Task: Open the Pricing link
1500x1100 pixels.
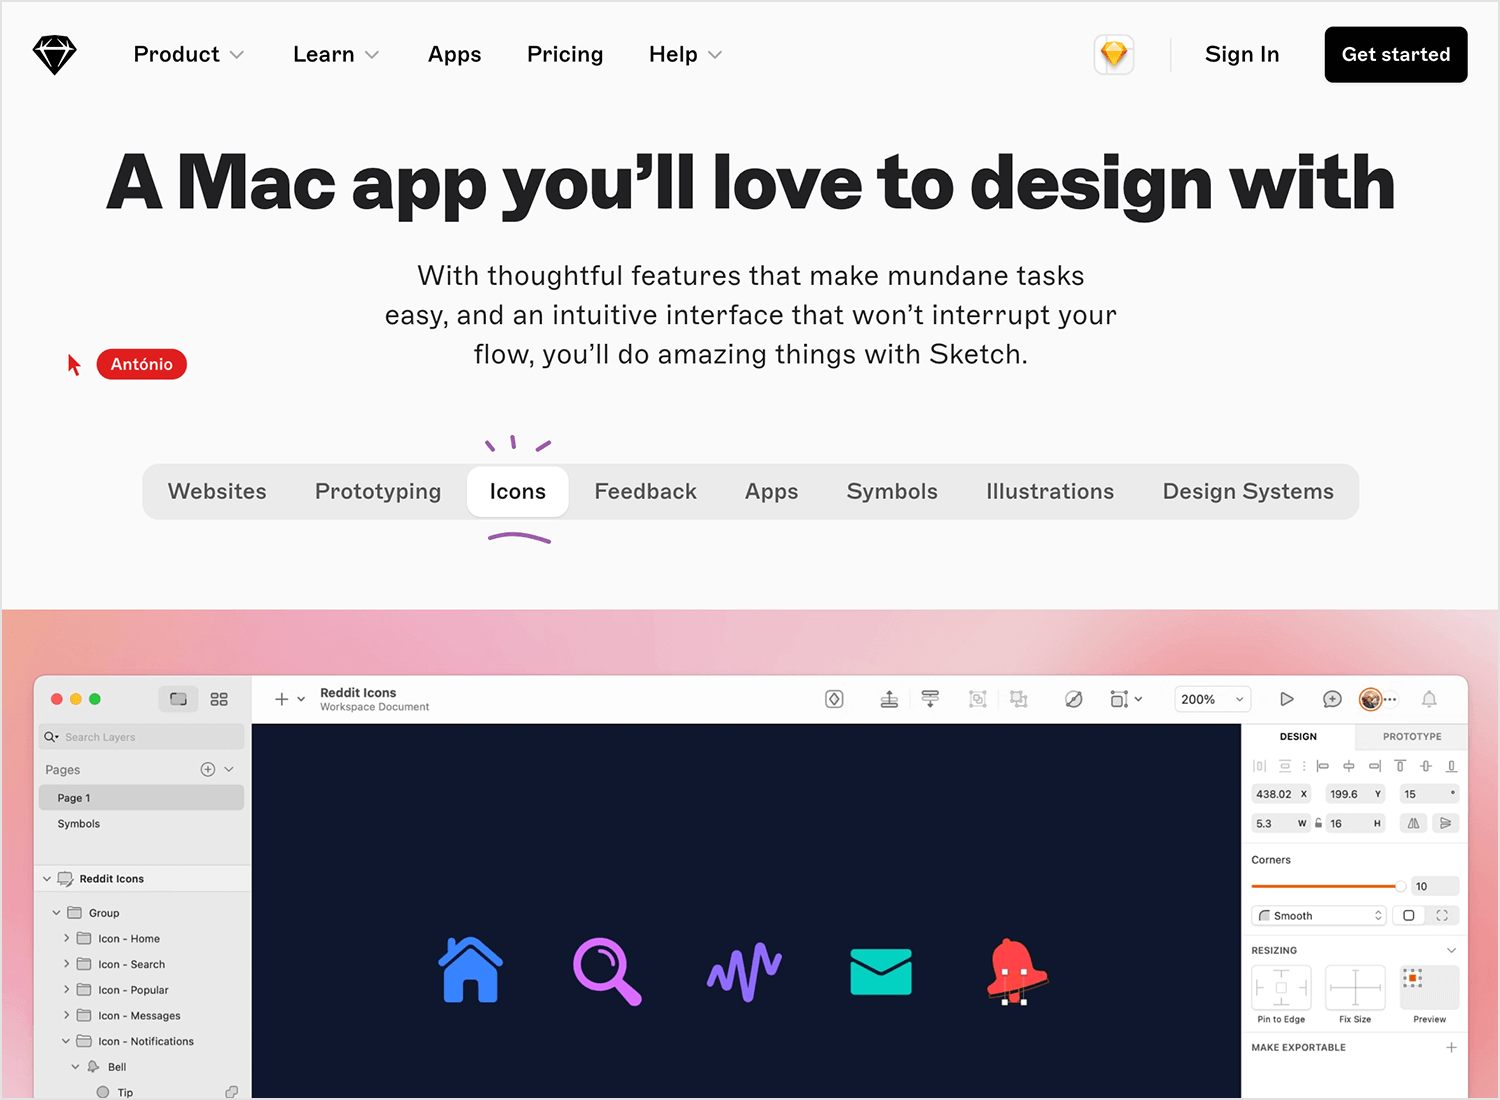Action: (565, 54)
